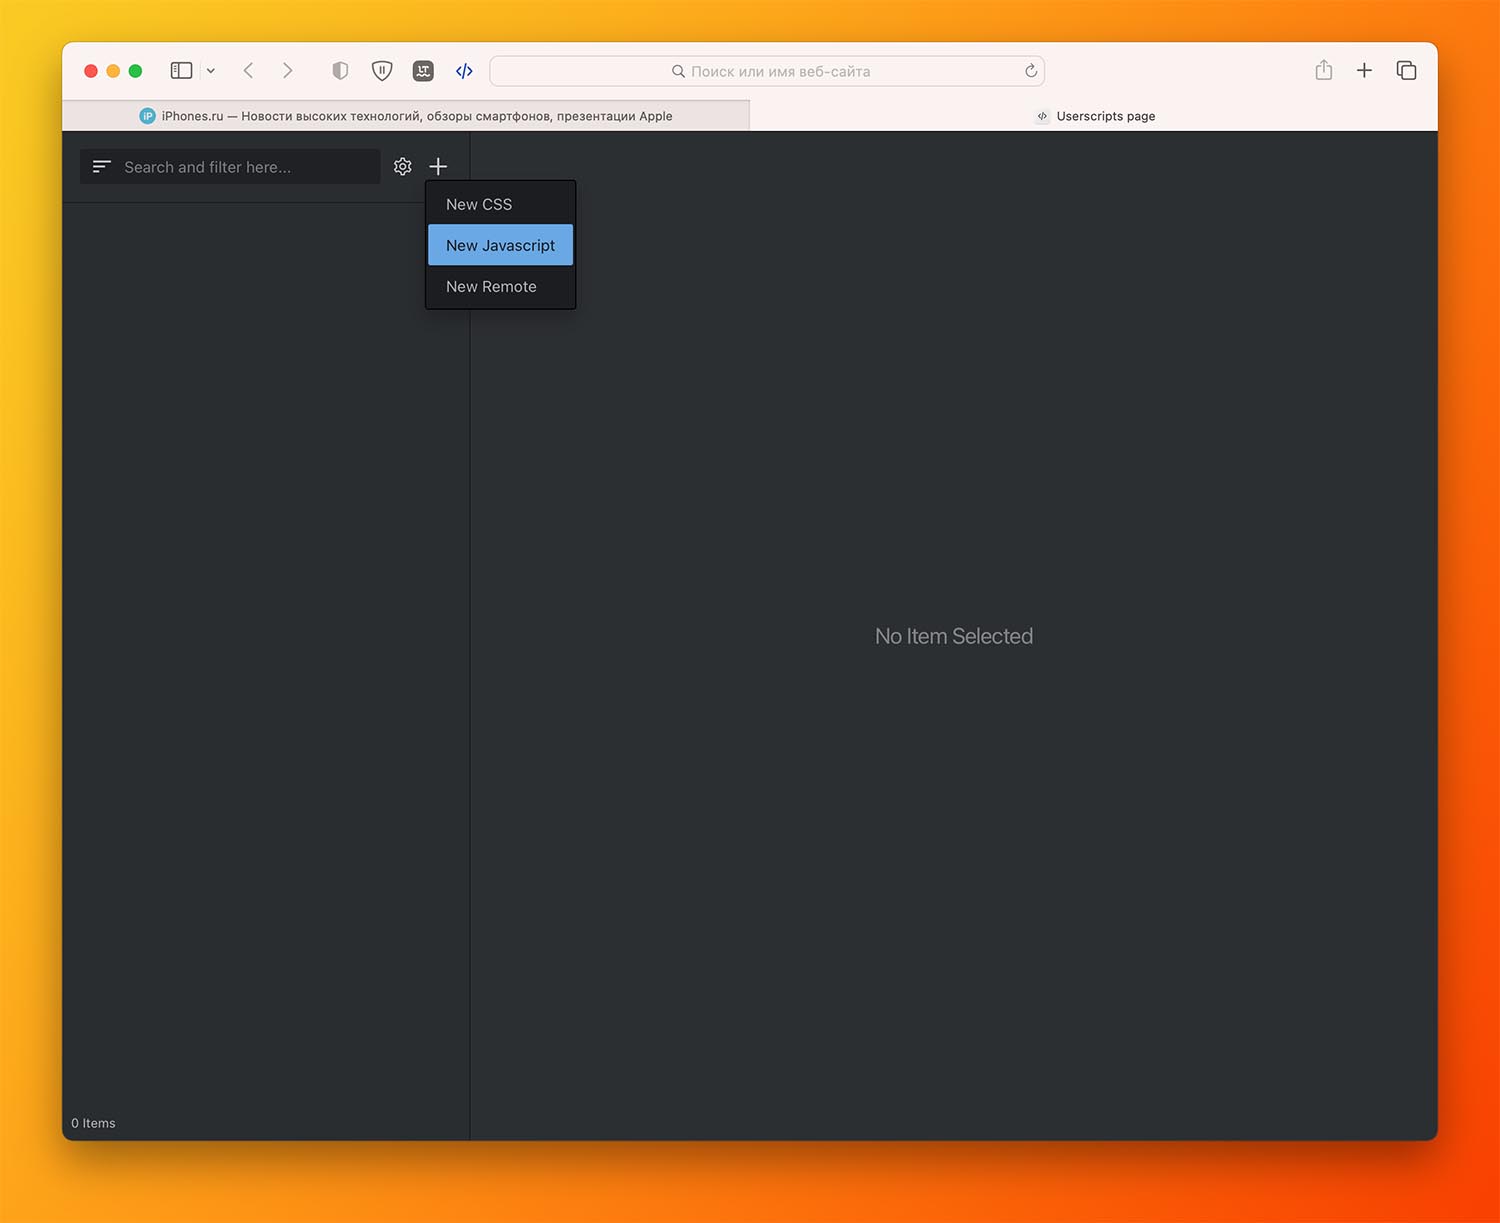Image resolution: width=1500 pixels, height=1223 pixels.
Task: Open Userscripts settings gear
Action: 403,167
